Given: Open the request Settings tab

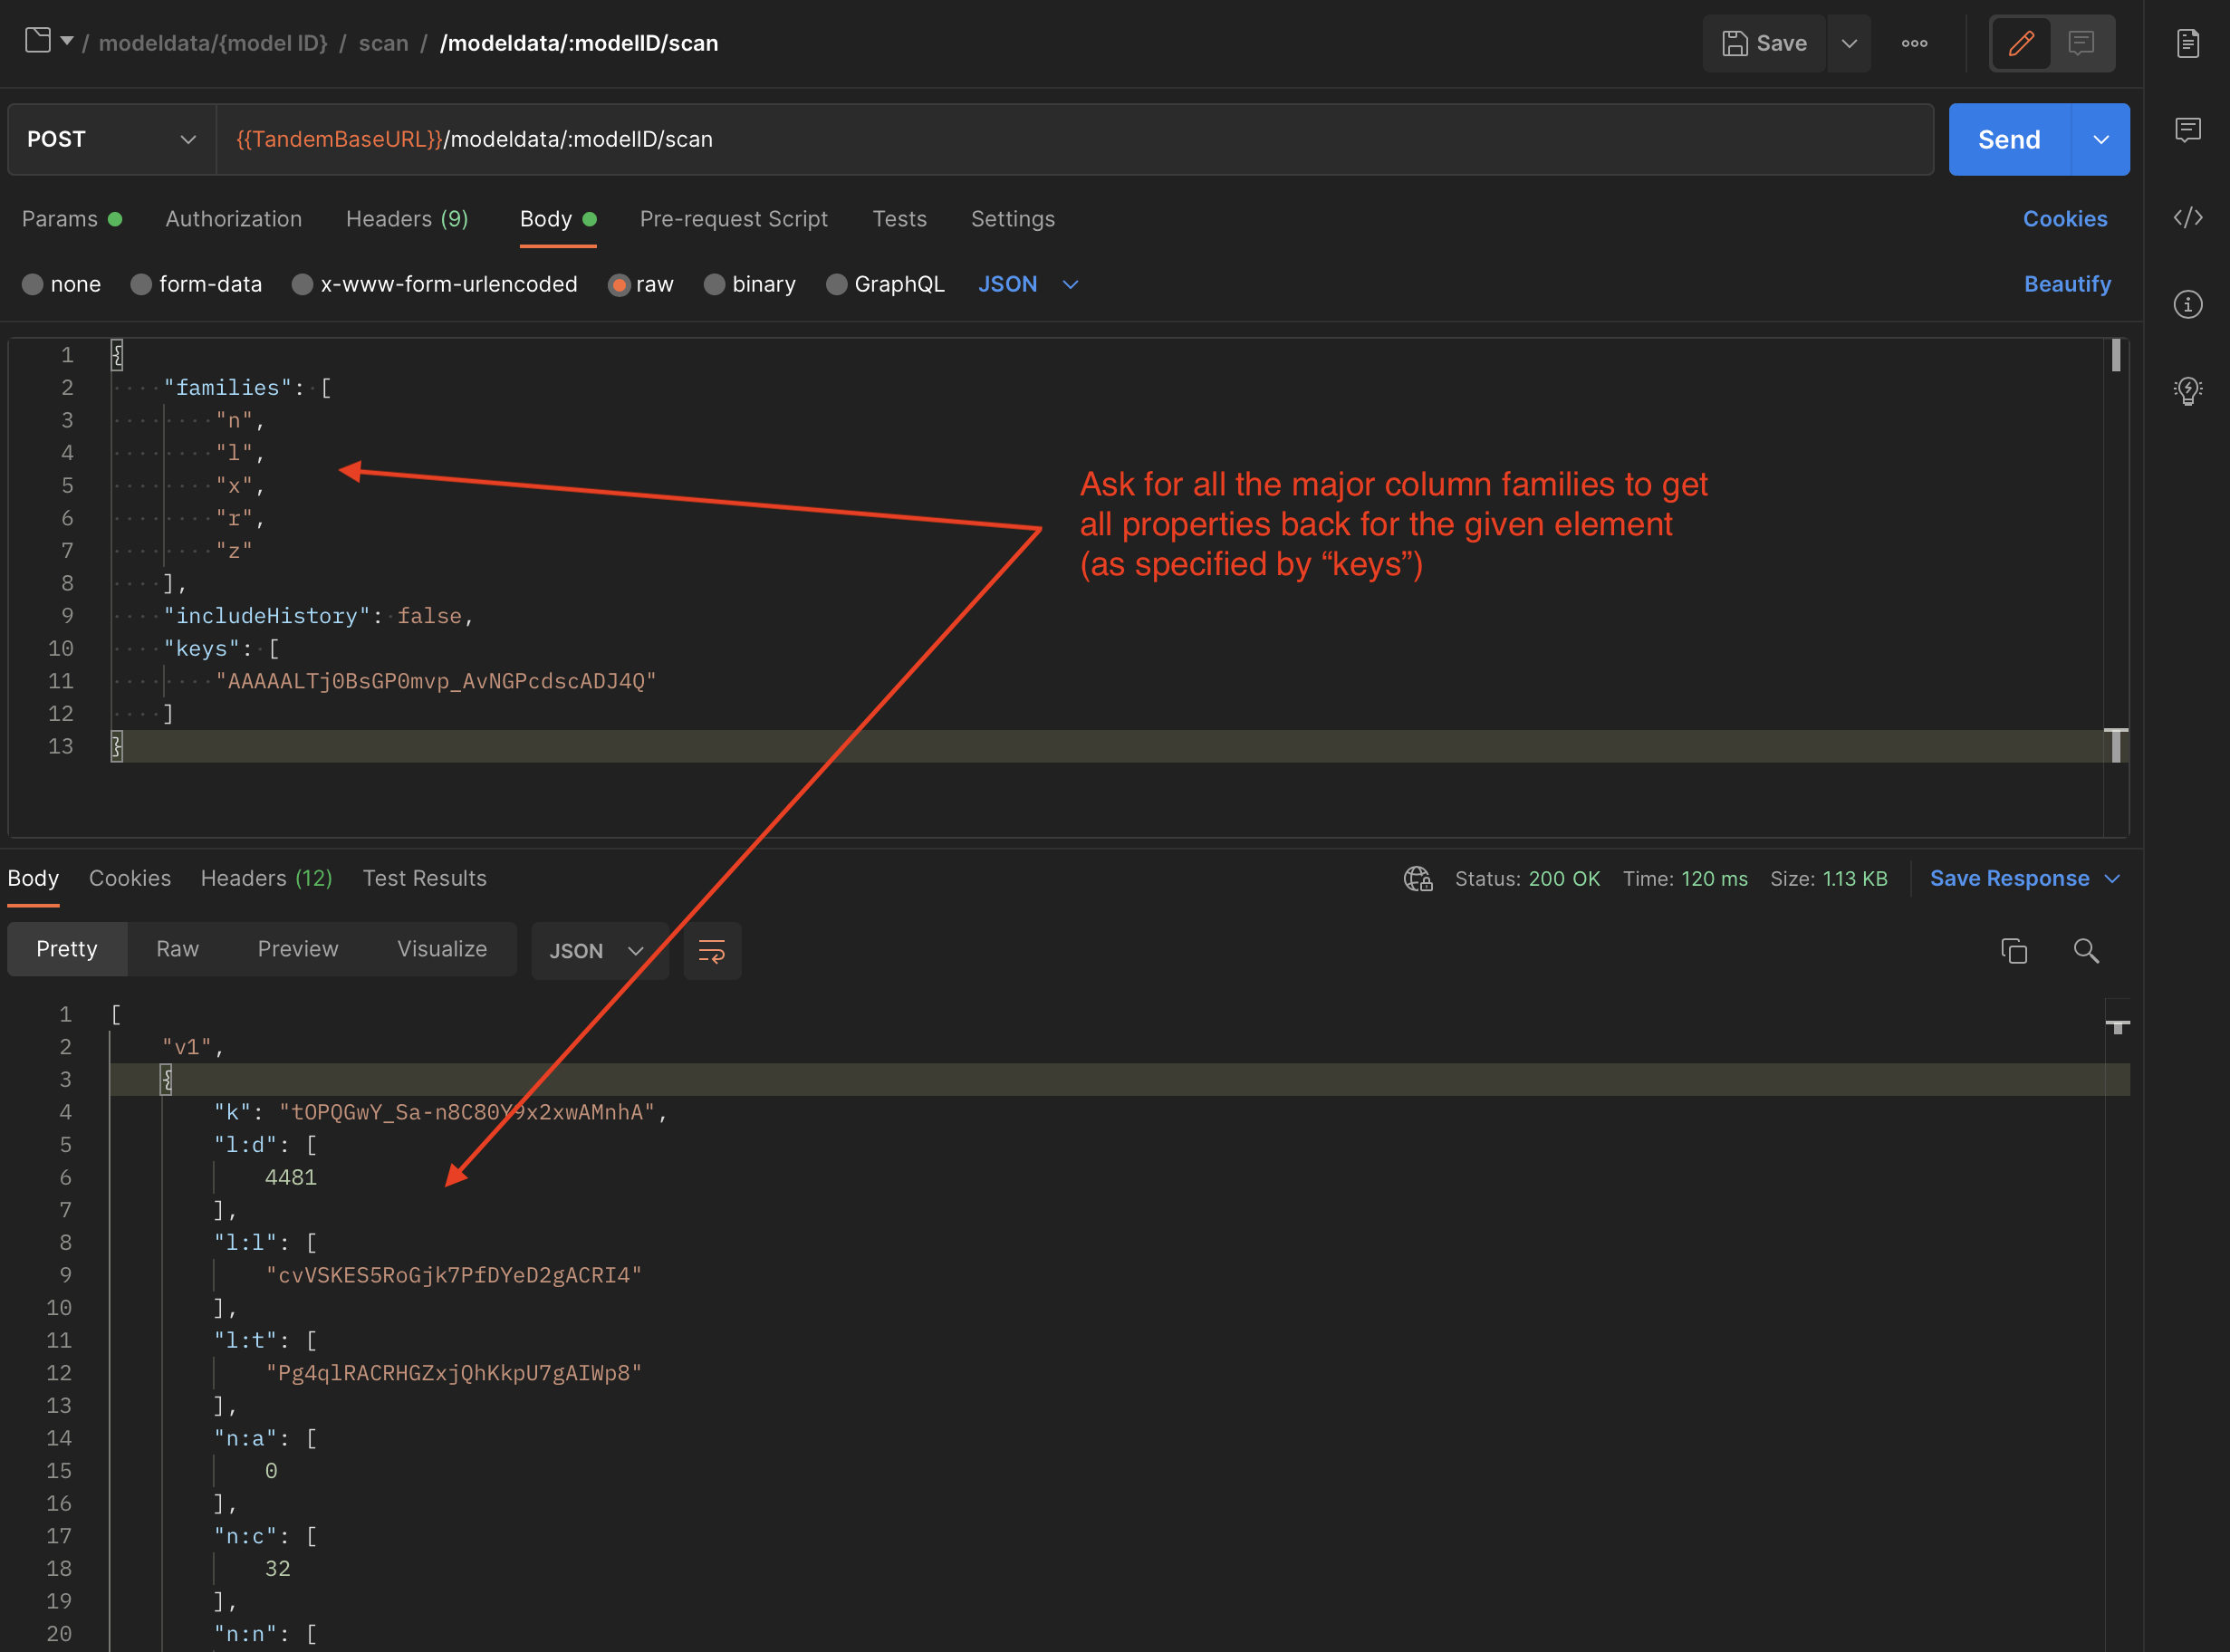Looking at the screenshot, I should (1013, 219).
